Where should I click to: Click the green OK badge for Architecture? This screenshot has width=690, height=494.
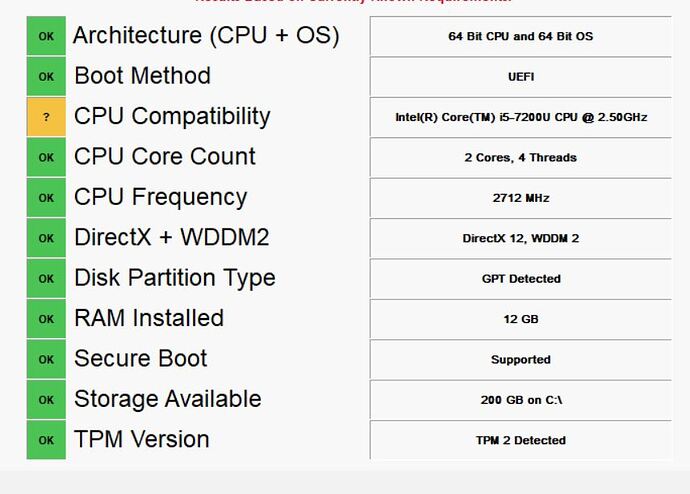click(46, 36)
